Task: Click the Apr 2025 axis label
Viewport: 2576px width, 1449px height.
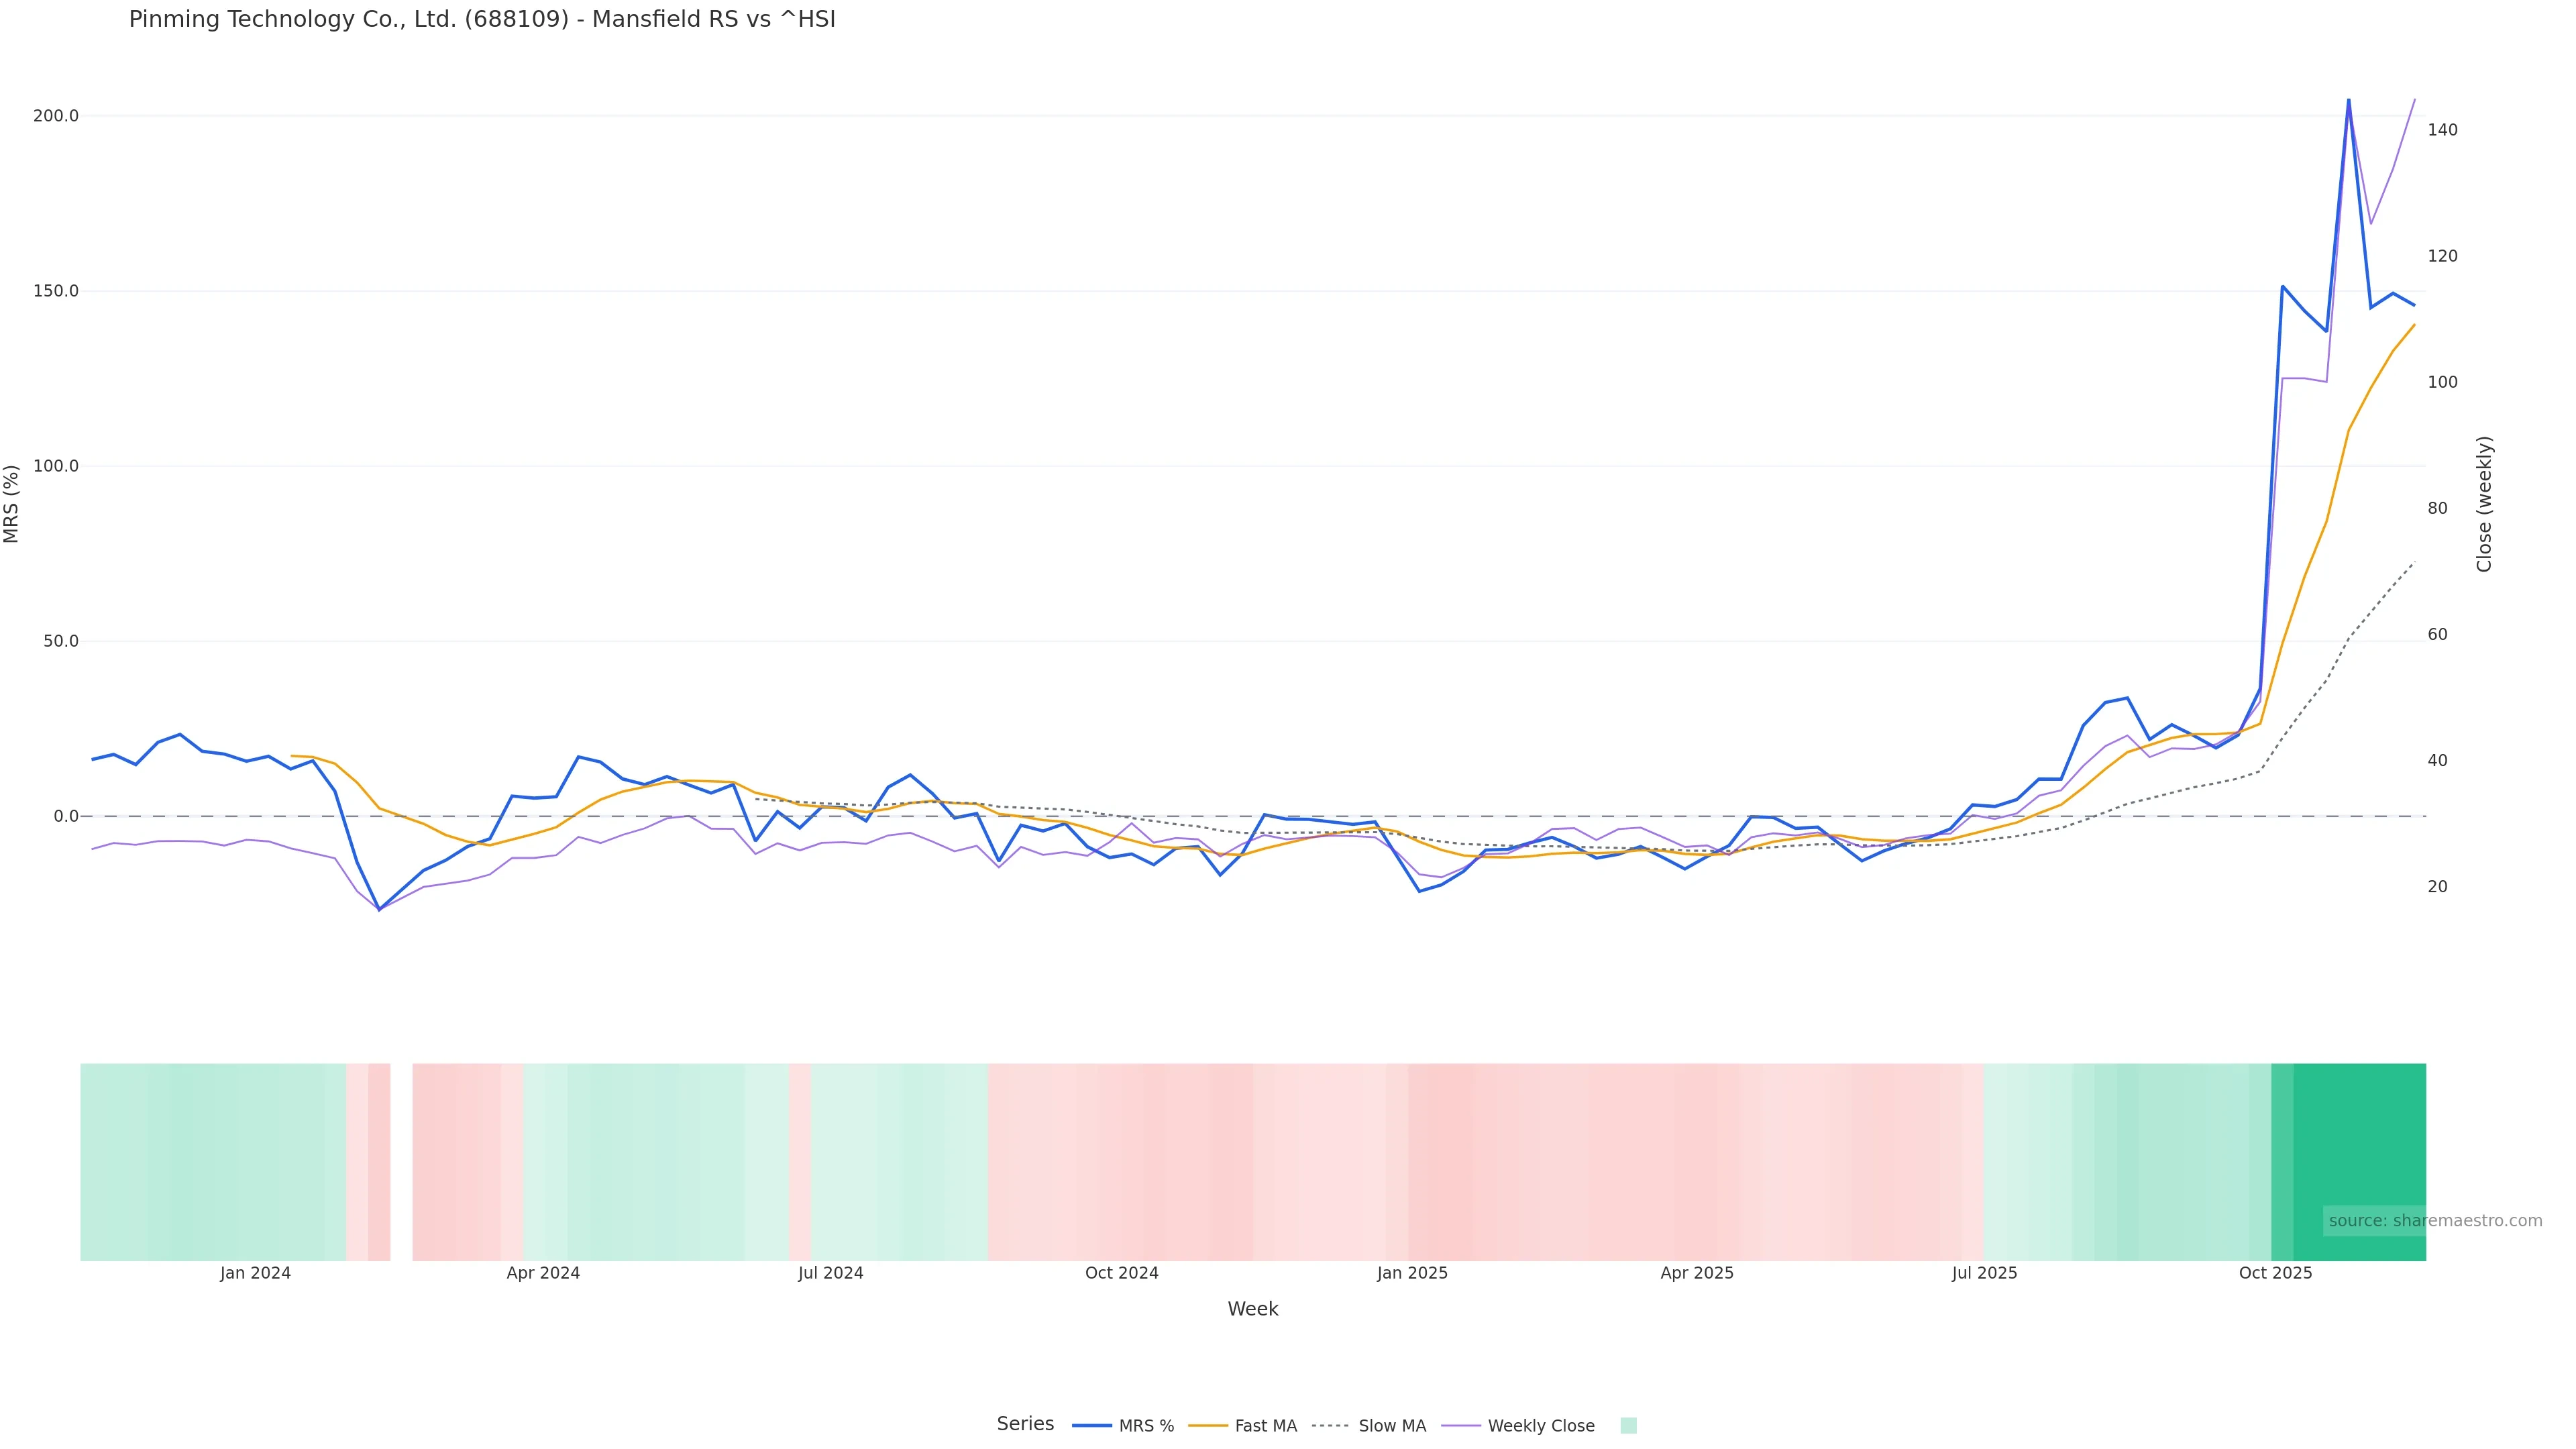Action: tap(1697, 1273)
